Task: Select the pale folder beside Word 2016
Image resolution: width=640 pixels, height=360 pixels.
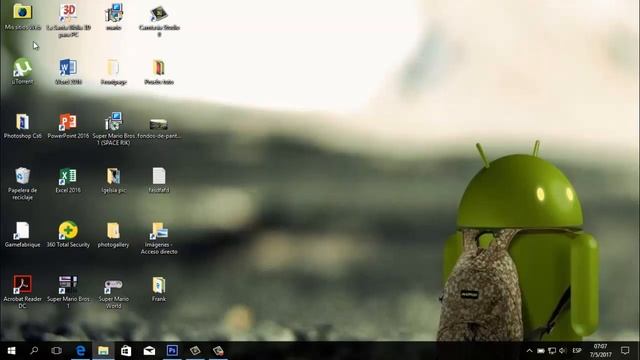Action: pyautogui.click(x=113, y=71)
